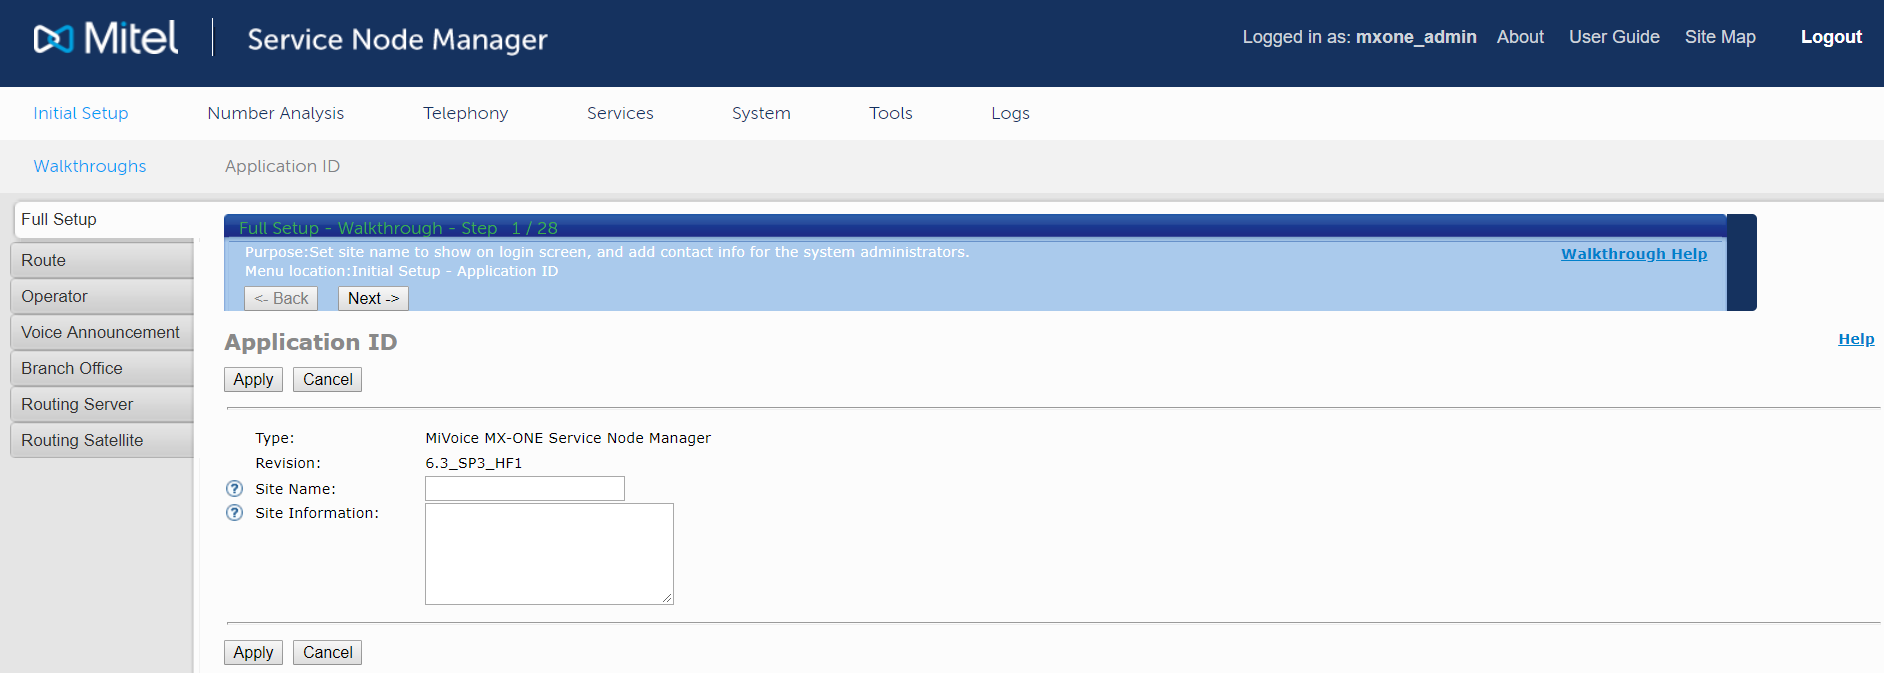The width and height of the screenshot is (1884, 673).
Task: Open the Tools menu
Action: click(891, 113)
